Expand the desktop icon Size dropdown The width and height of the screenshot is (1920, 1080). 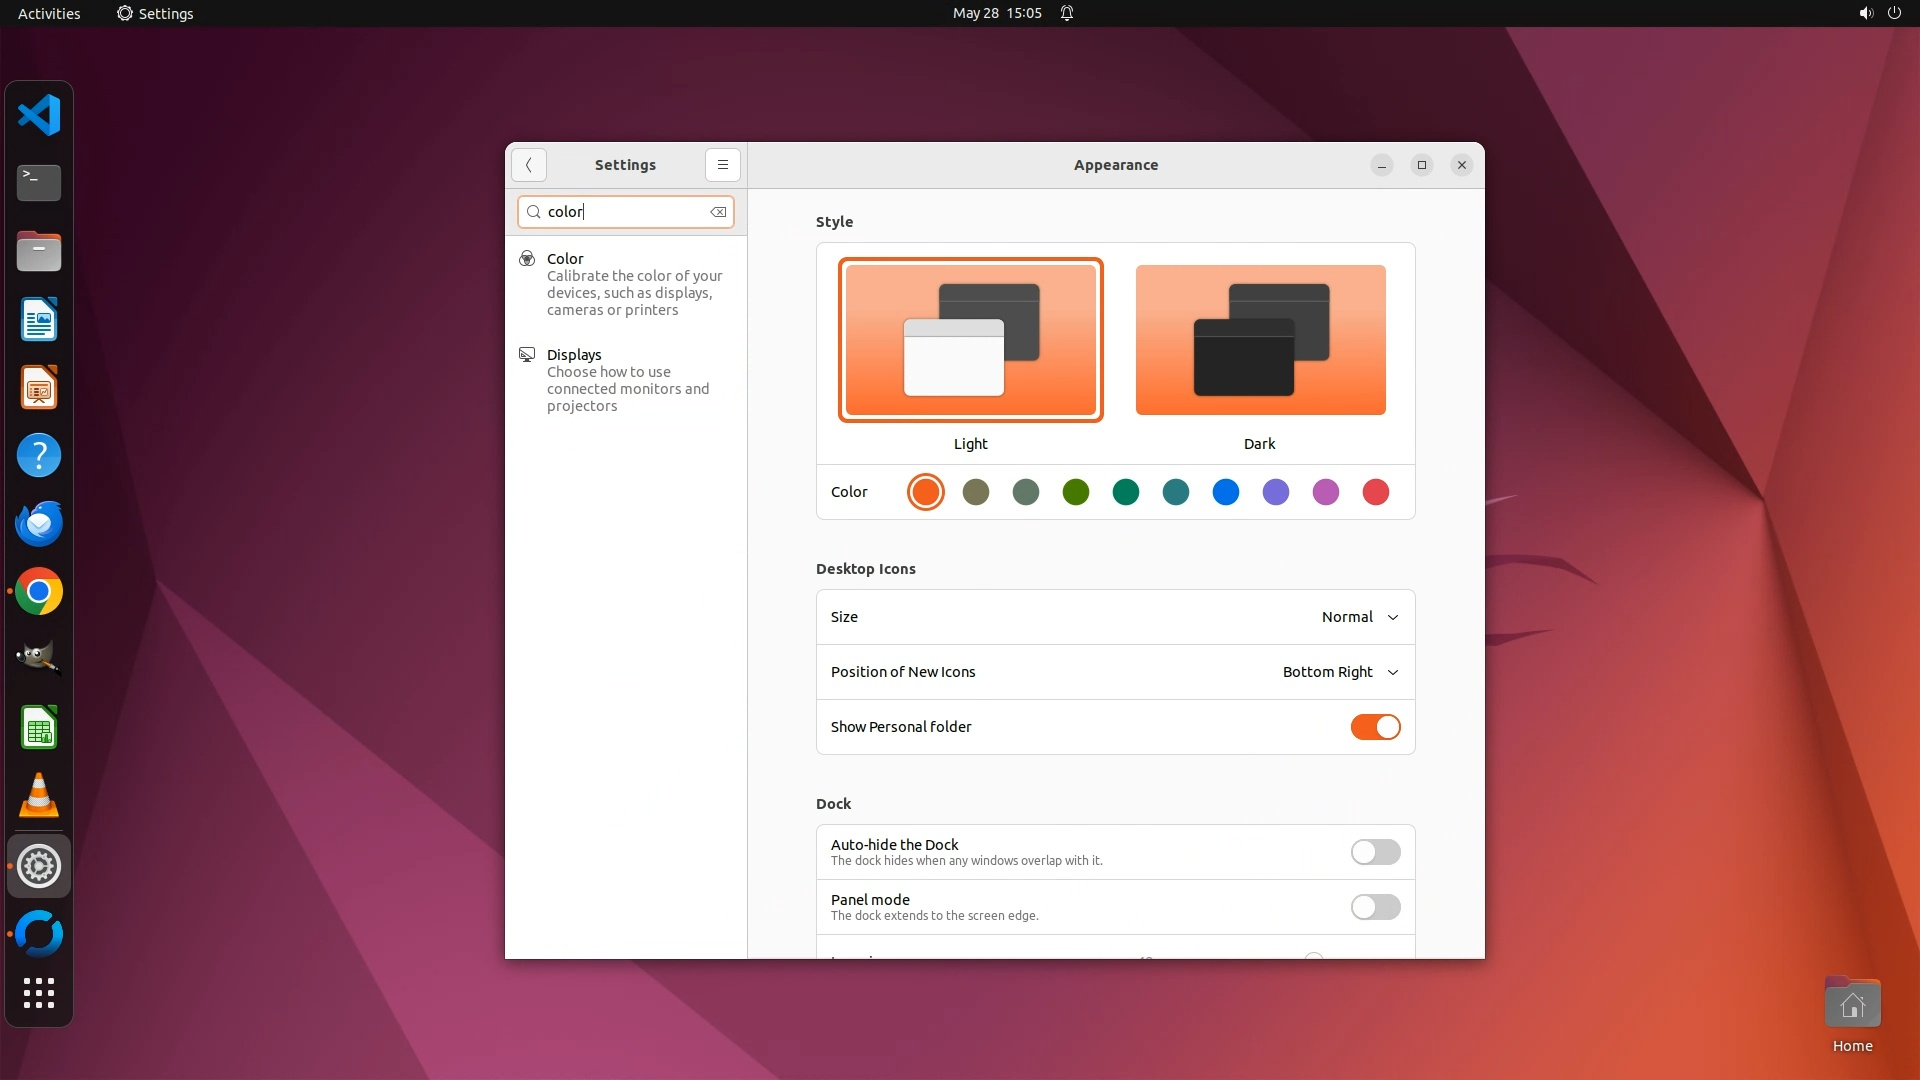1359,617
